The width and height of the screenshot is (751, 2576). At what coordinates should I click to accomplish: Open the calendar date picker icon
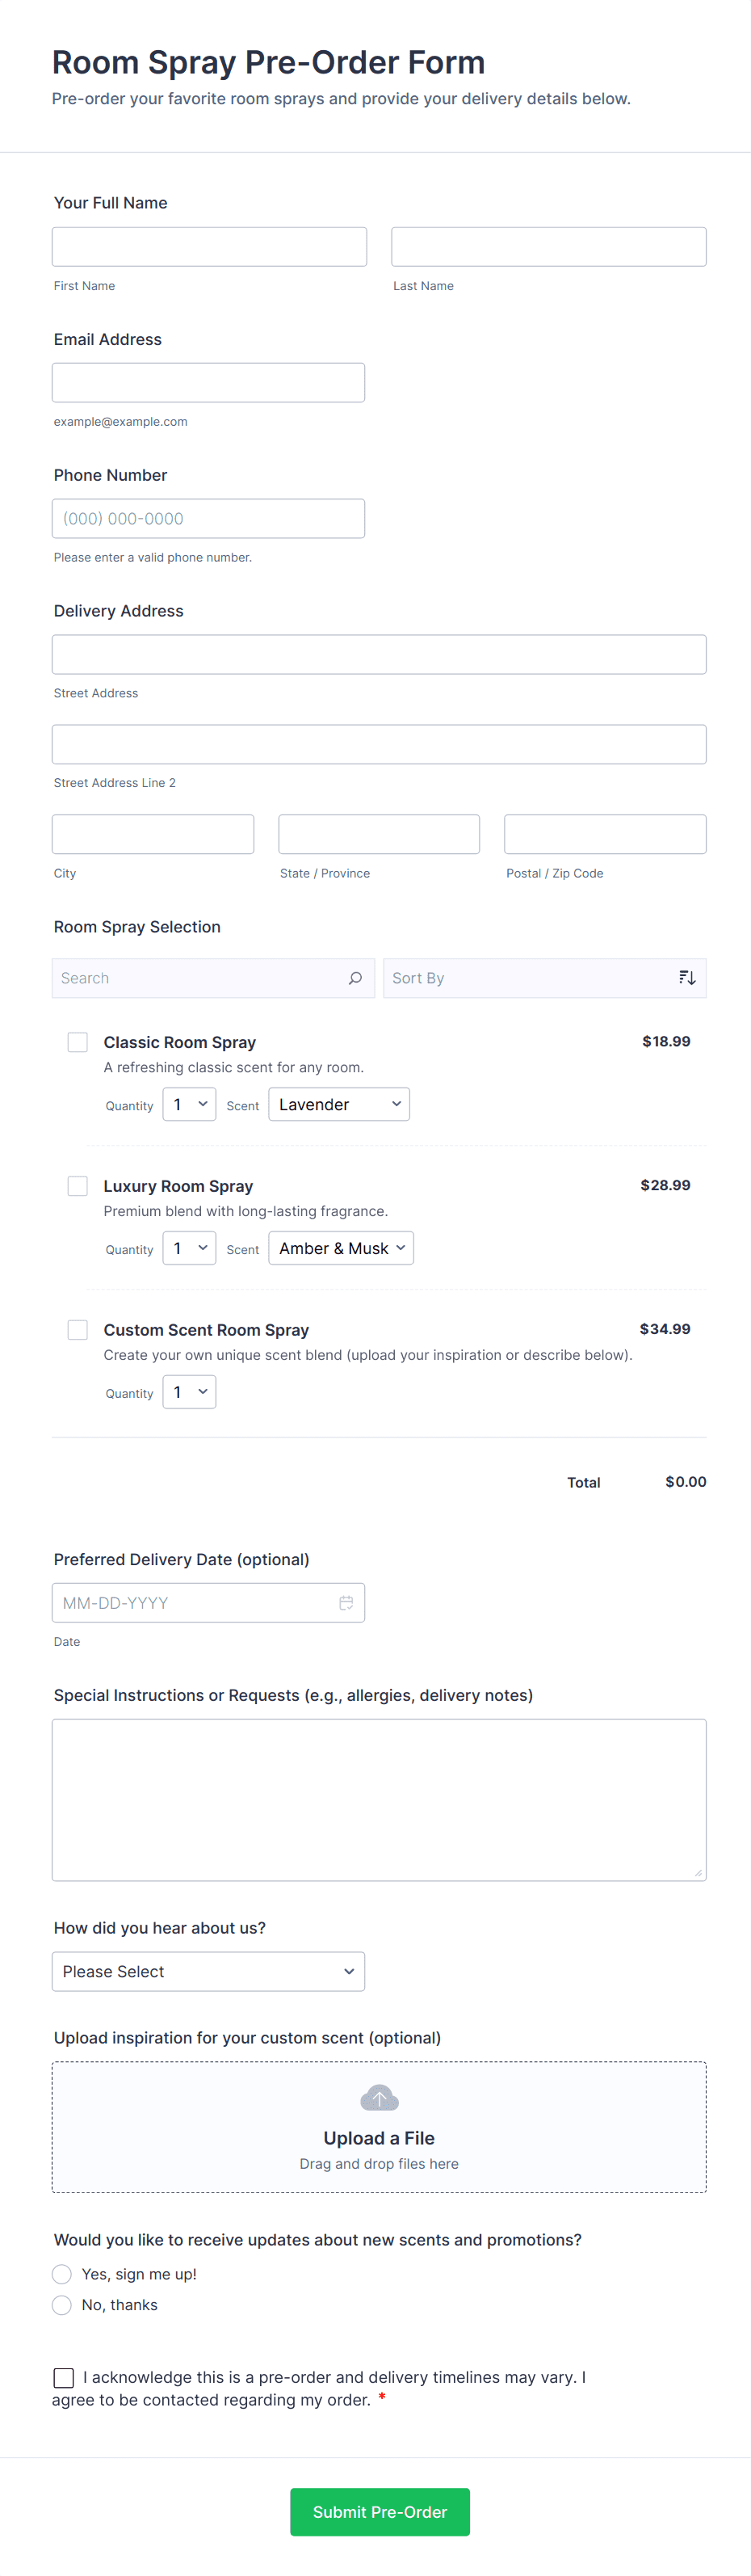[346, 1603]
